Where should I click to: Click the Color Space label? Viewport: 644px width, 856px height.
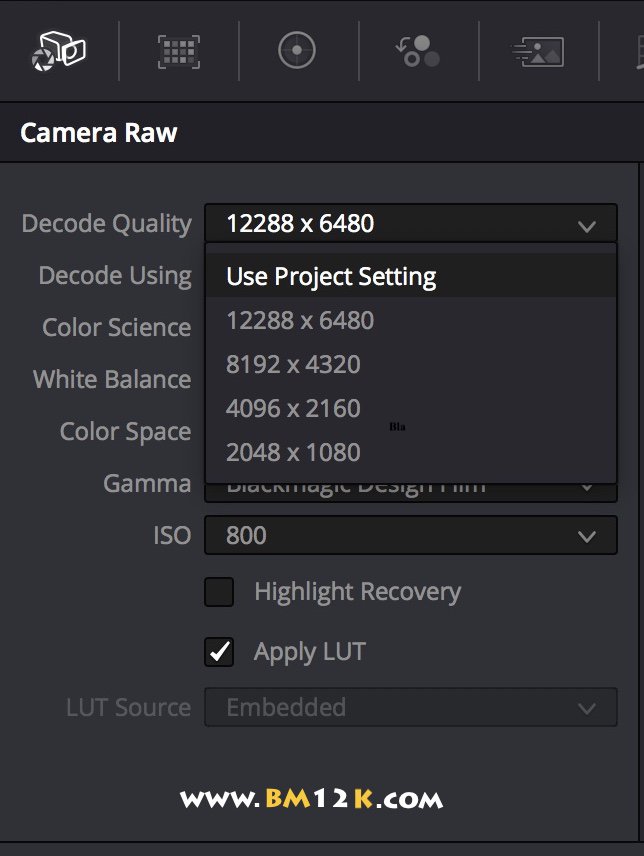126,432
